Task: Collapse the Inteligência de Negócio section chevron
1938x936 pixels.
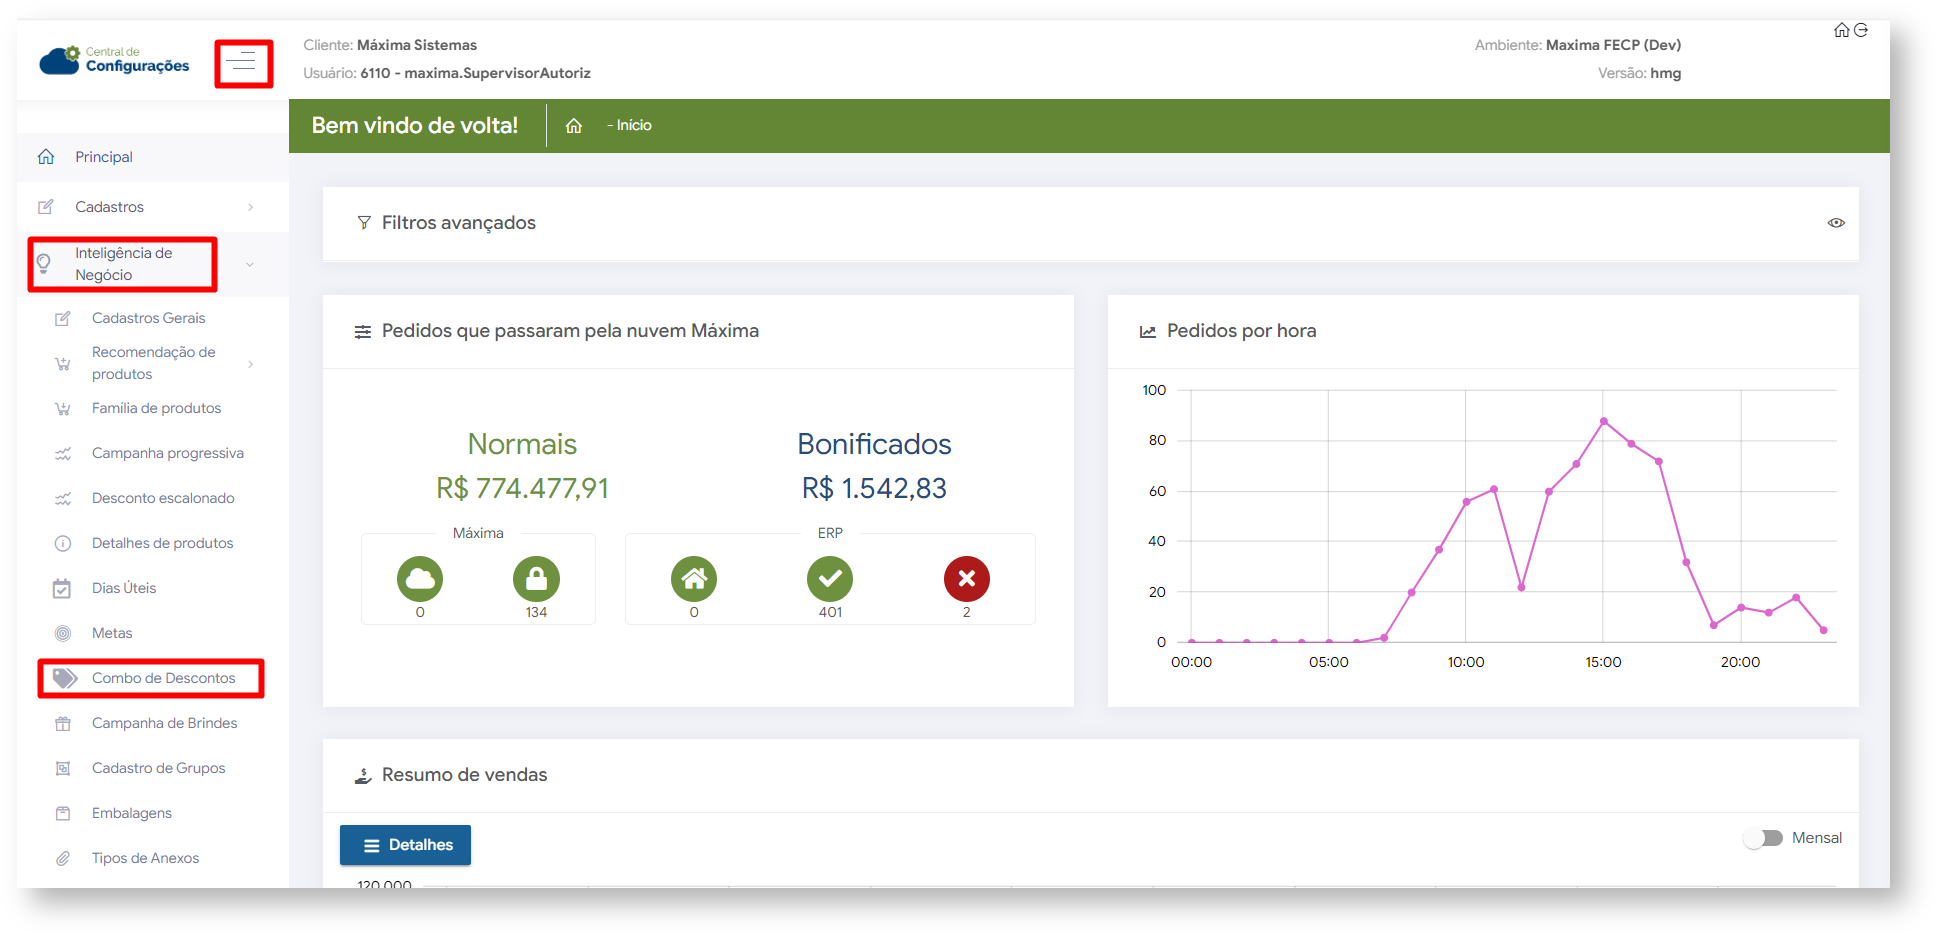Action: [x=250, y=265]
